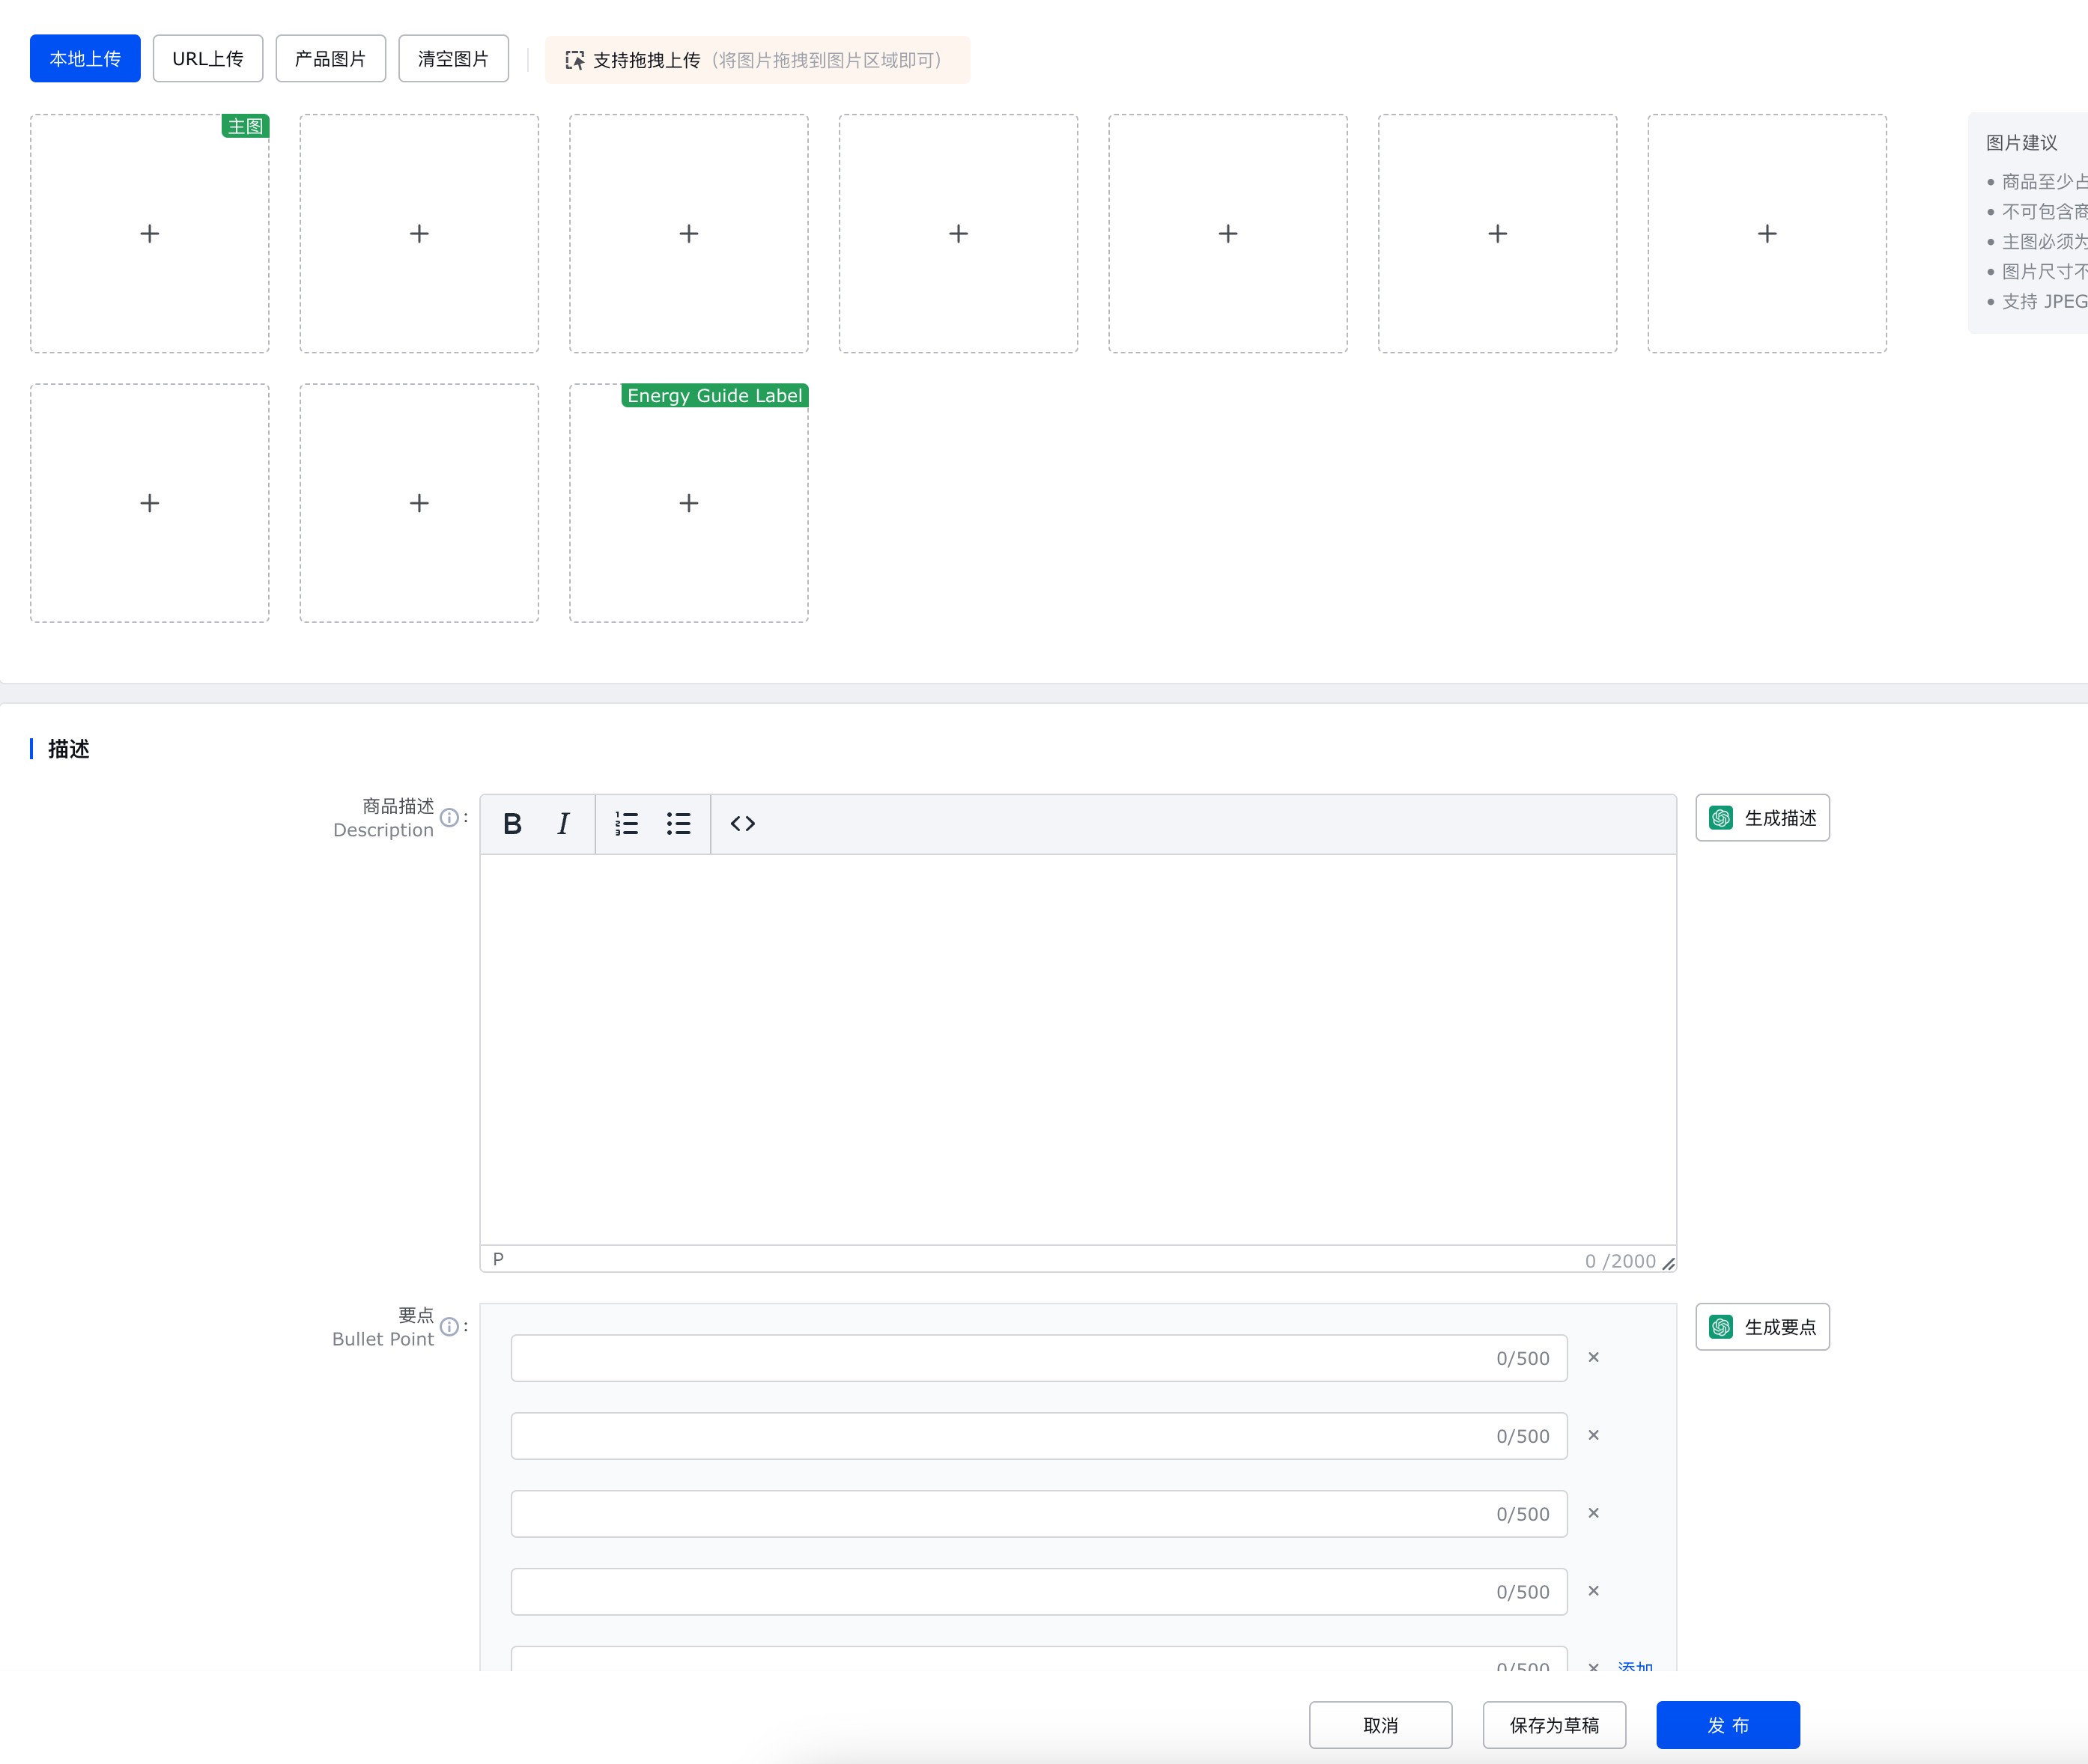Insert bulleted list in description
The height and width of the screenshot is (1764, 2088).
678,824
